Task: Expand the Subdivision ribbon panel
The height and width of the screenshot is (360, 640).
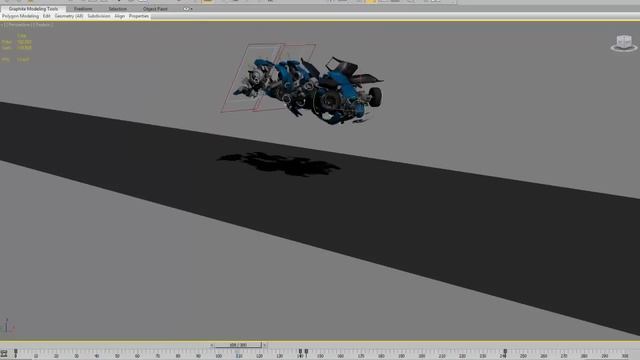Action: [99, 16]
